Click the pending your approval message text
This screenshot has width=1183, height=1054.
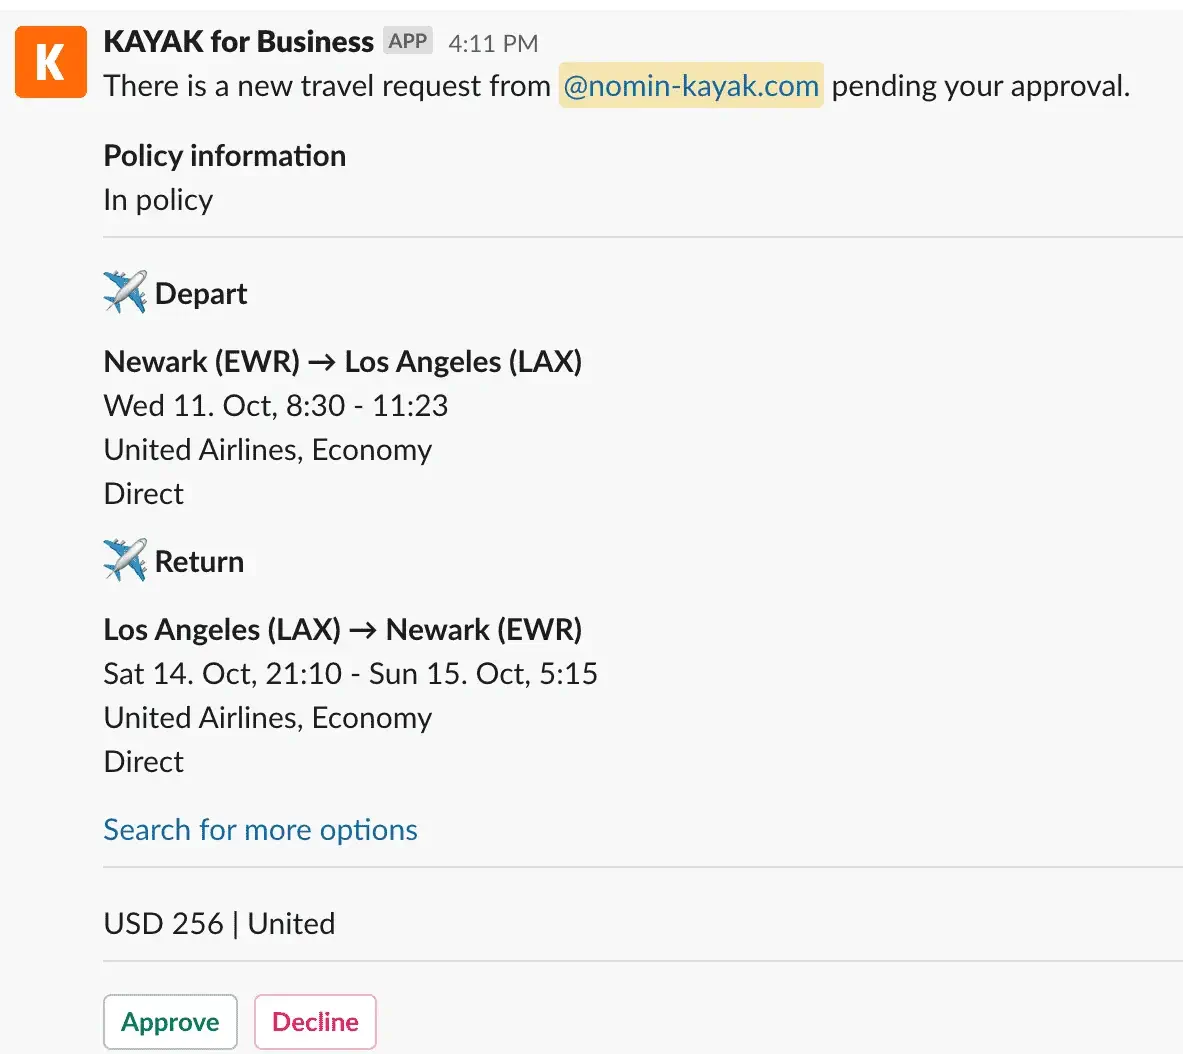pyautogui.click(x=980, y=86)
